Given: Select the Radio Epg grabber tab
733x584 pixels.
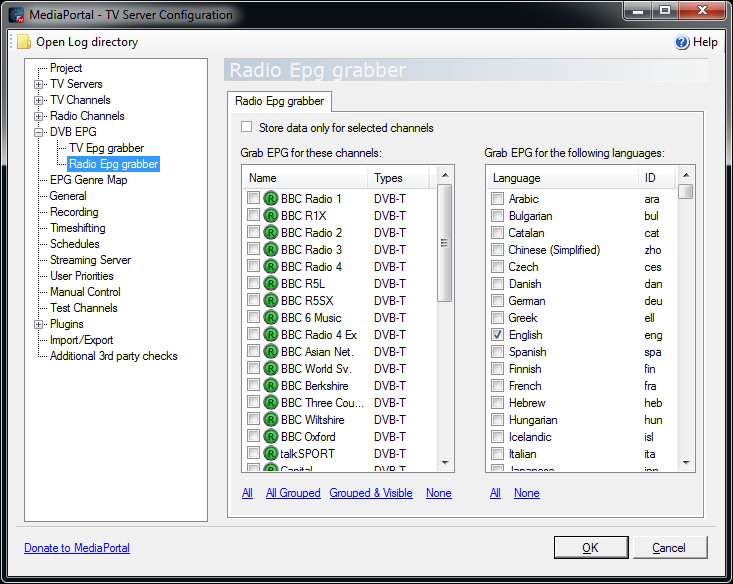Looking at the screenshot, I should [x=280, y=101].
